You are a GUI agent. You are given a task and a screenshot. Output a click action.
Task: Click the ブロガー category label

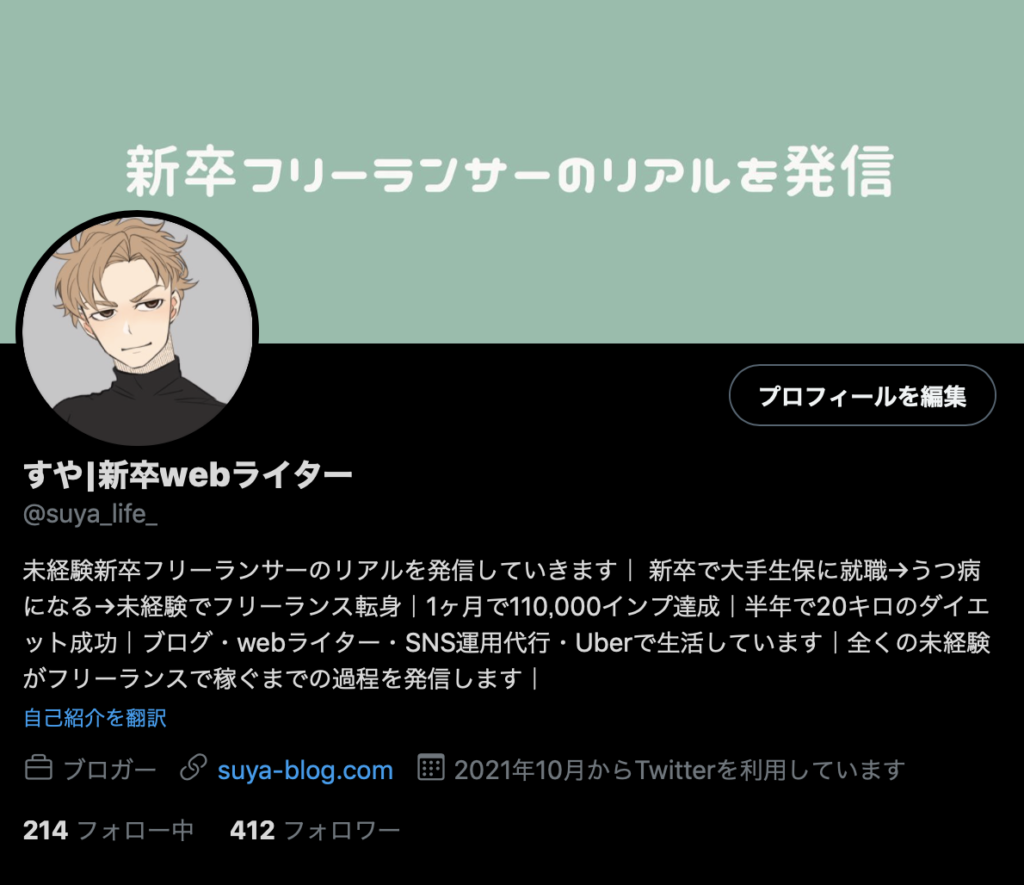click(x=110, y=770)
